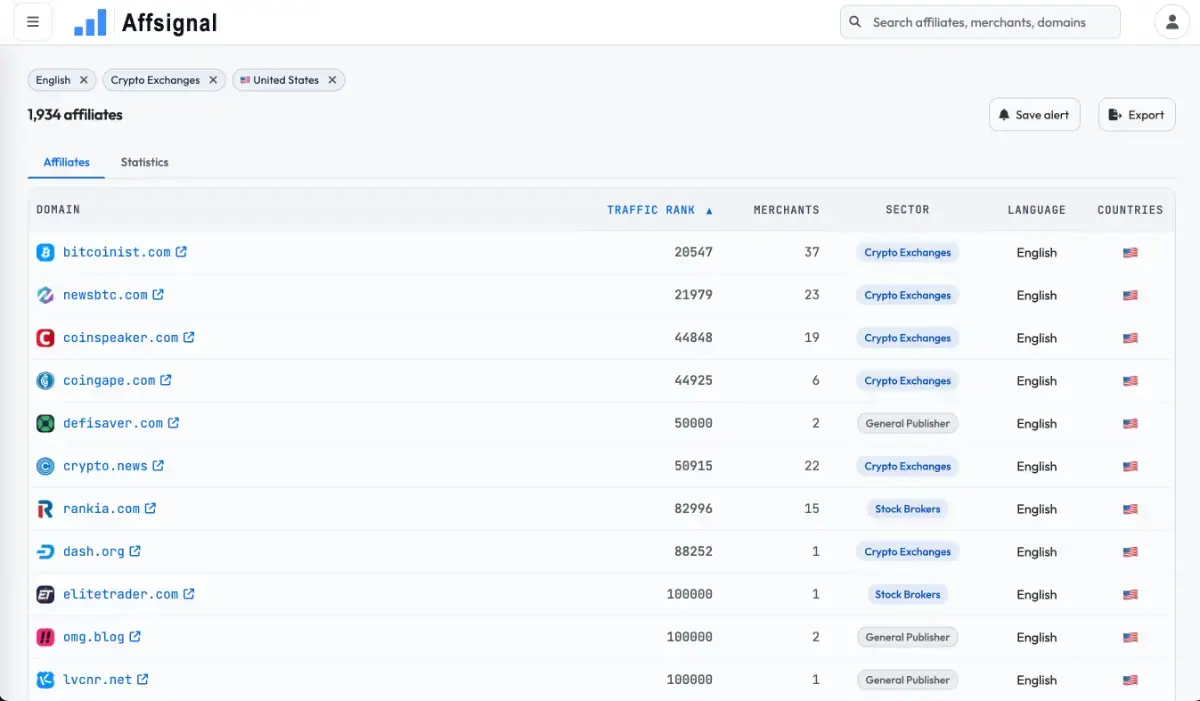The image size is (1200, 701).
Task: Click General Publisher badge for omg.blog
Action: (x=907, y=637)
